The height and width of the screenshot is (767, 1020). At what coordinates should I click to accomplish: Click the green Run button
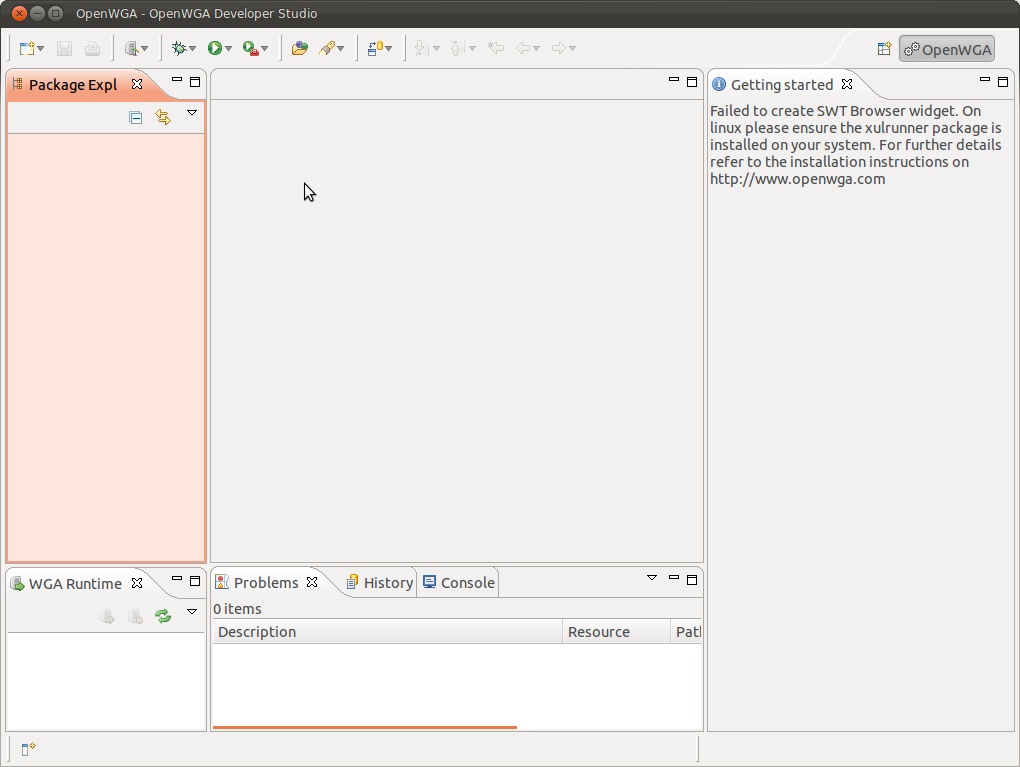coord(215,48)
